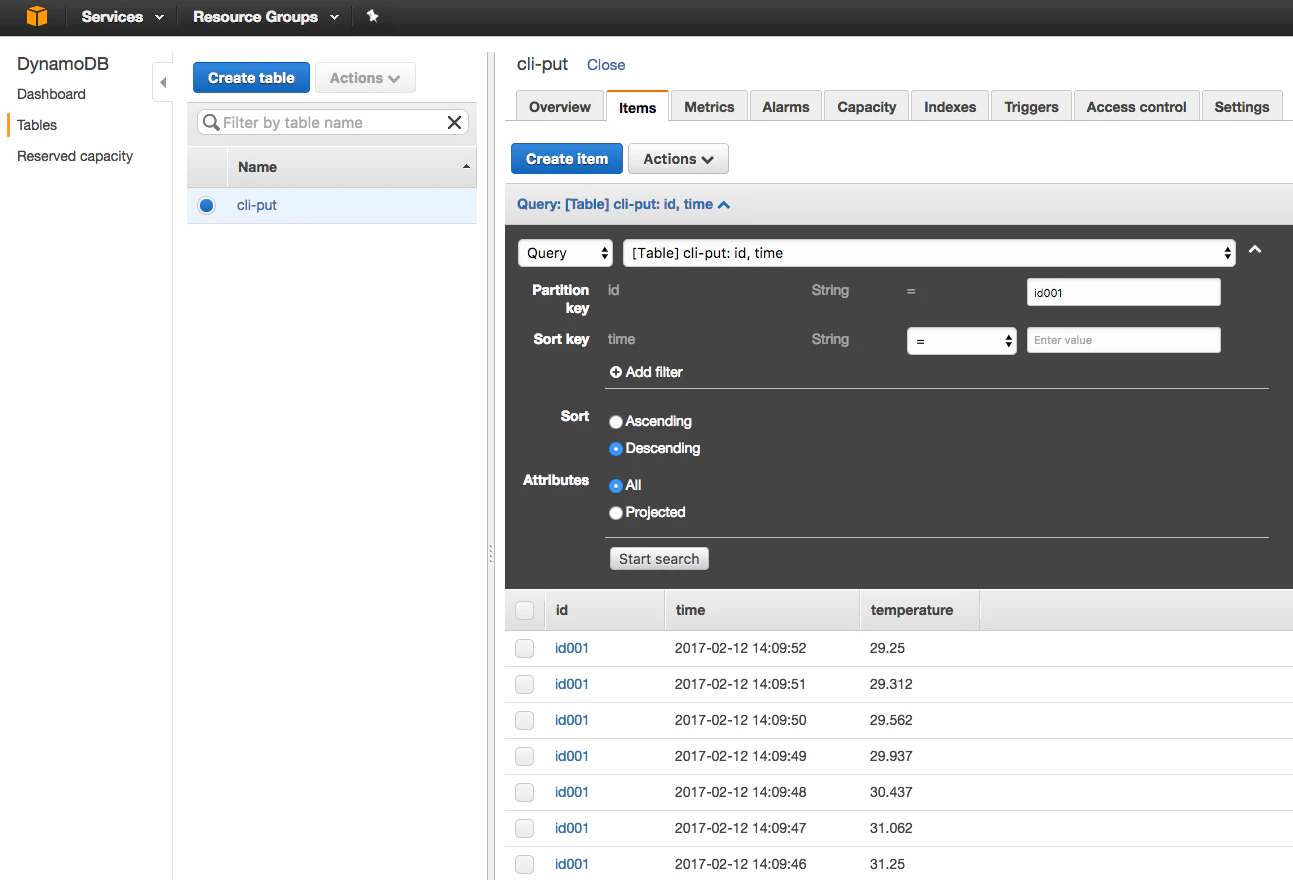The height and width of the screenshot is (880, 1293).
Task: Click the partition key value field
Action: point(1124,292)
